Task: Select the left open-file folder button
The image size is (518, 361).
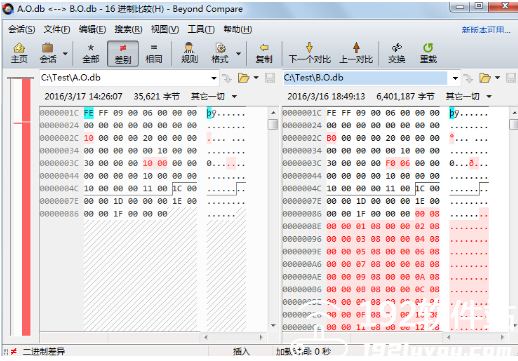Action: click(244, 78)
